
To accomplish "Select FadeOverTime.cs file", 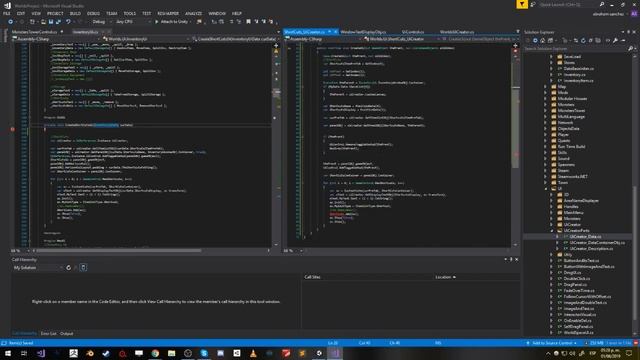I will click(x=579, y=291).
